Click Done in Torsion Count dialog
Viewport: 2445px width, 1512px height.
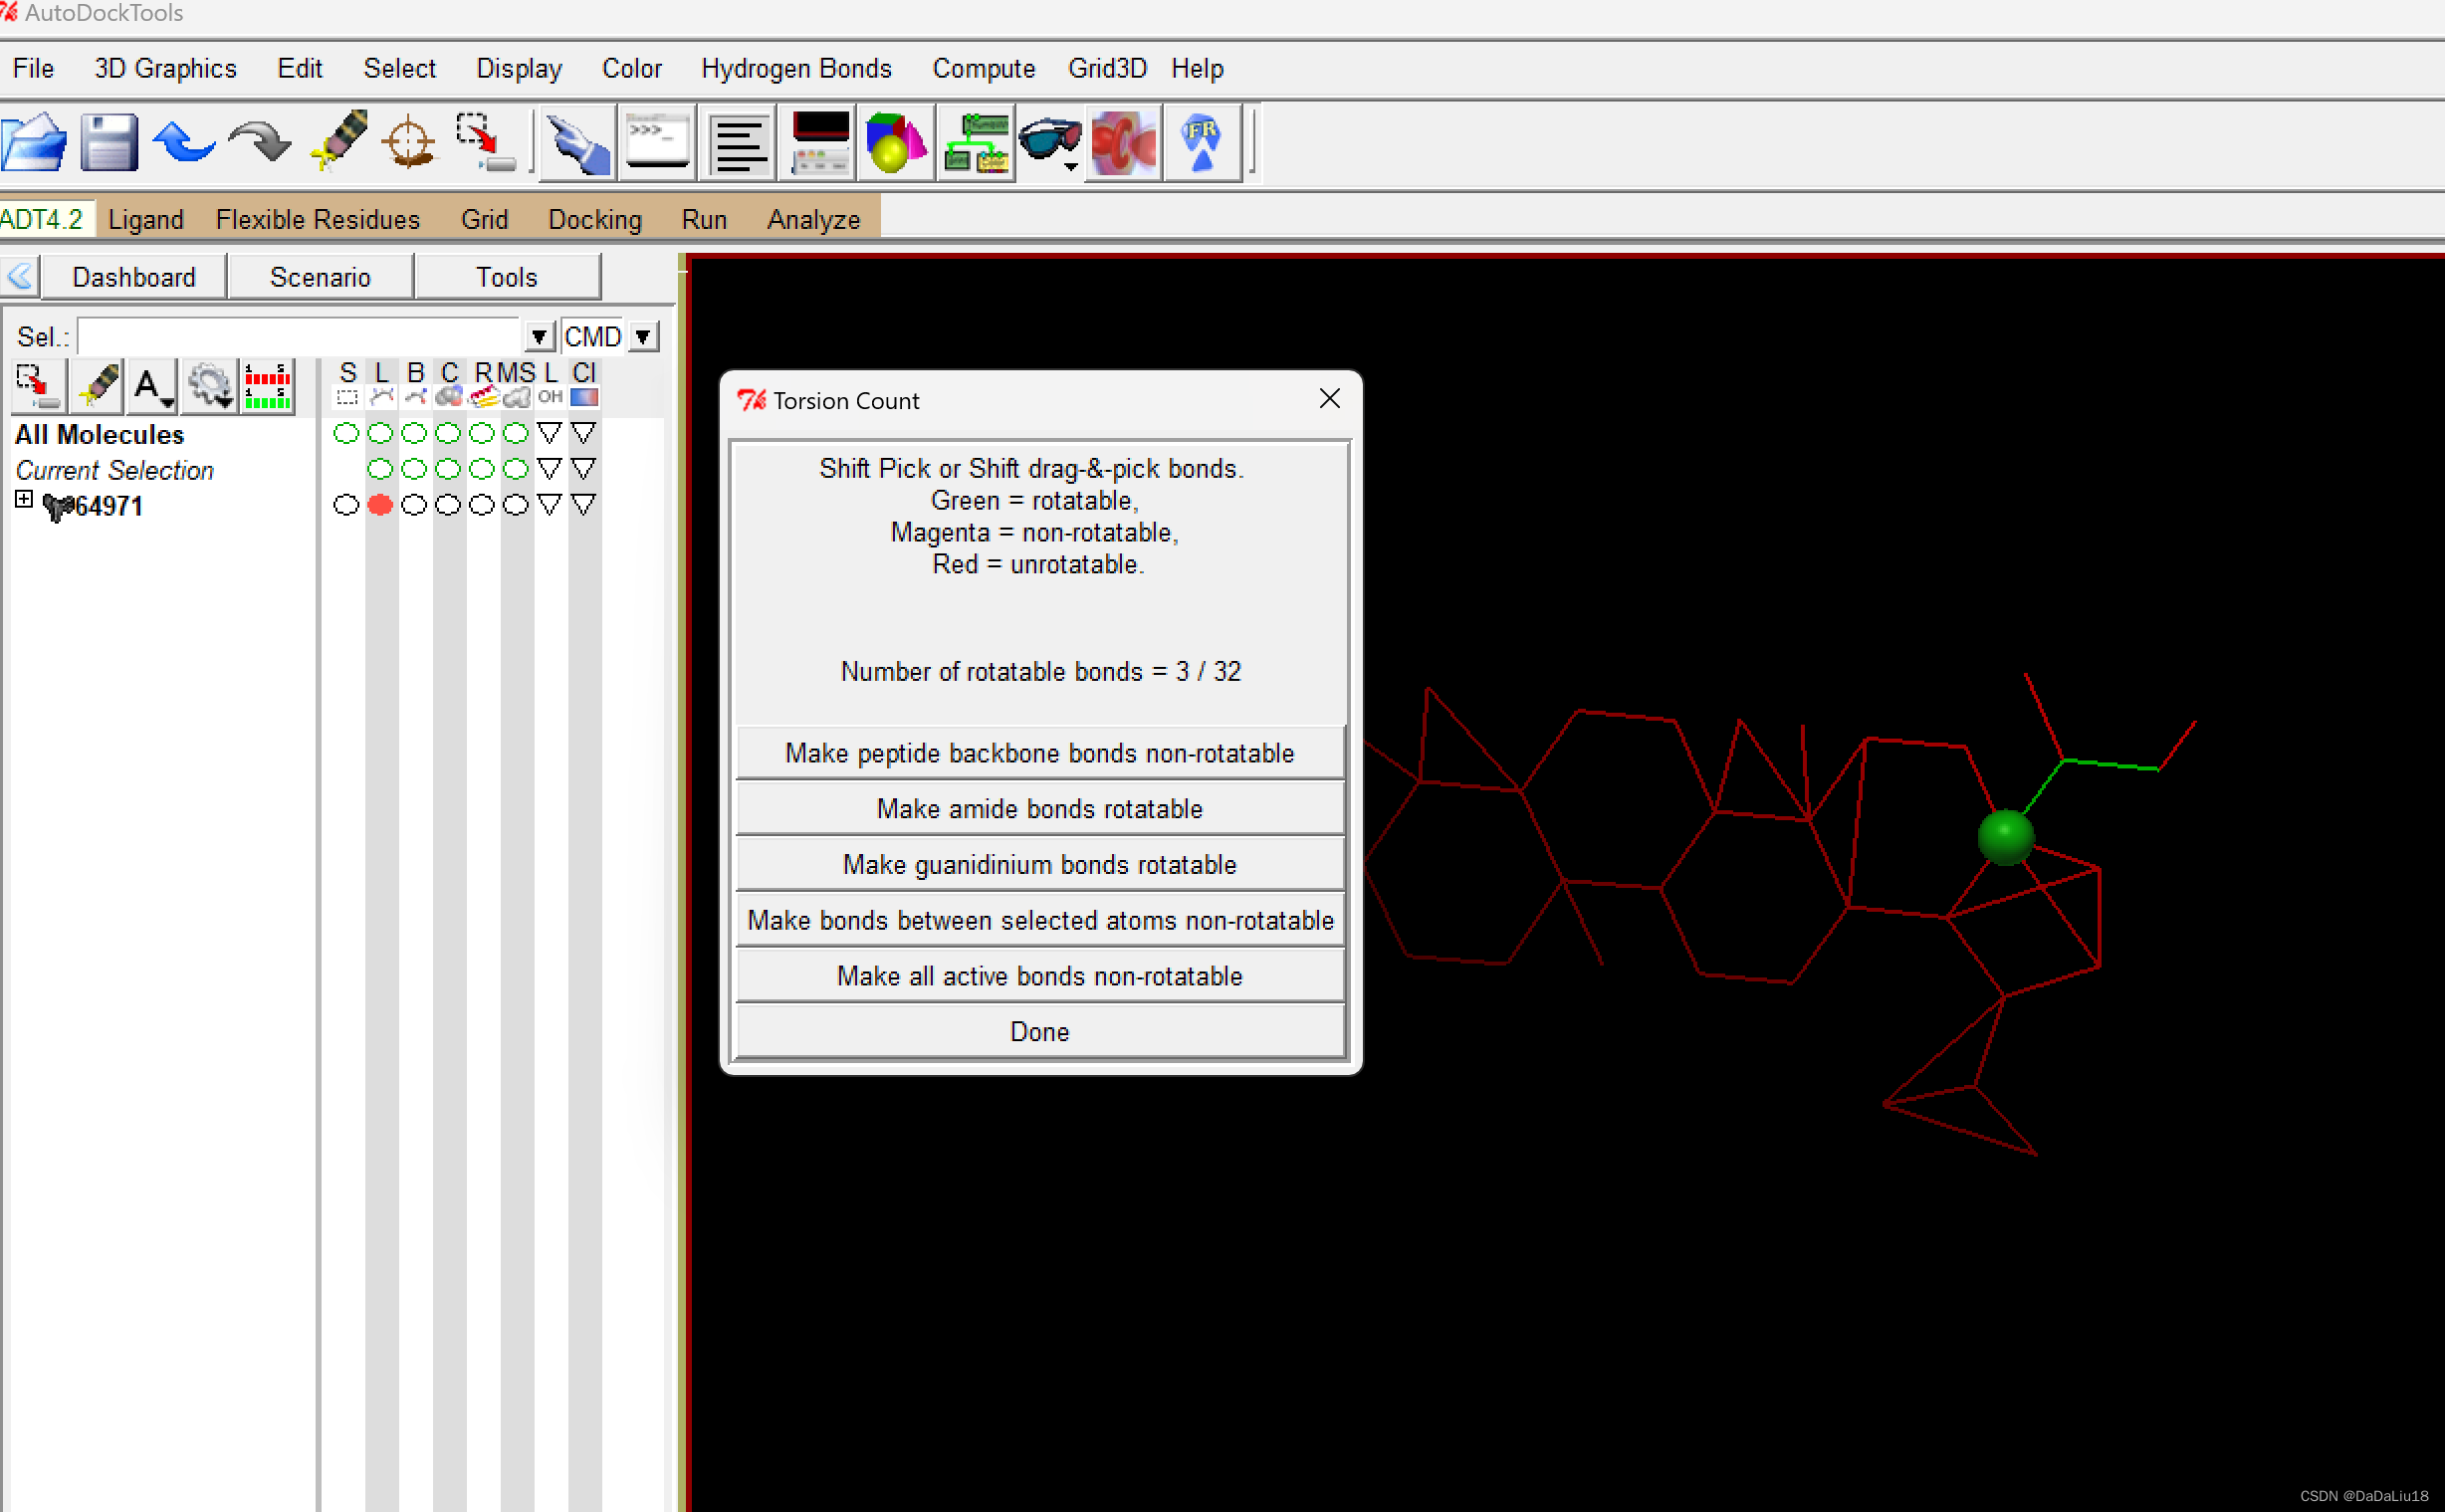1039,1032
